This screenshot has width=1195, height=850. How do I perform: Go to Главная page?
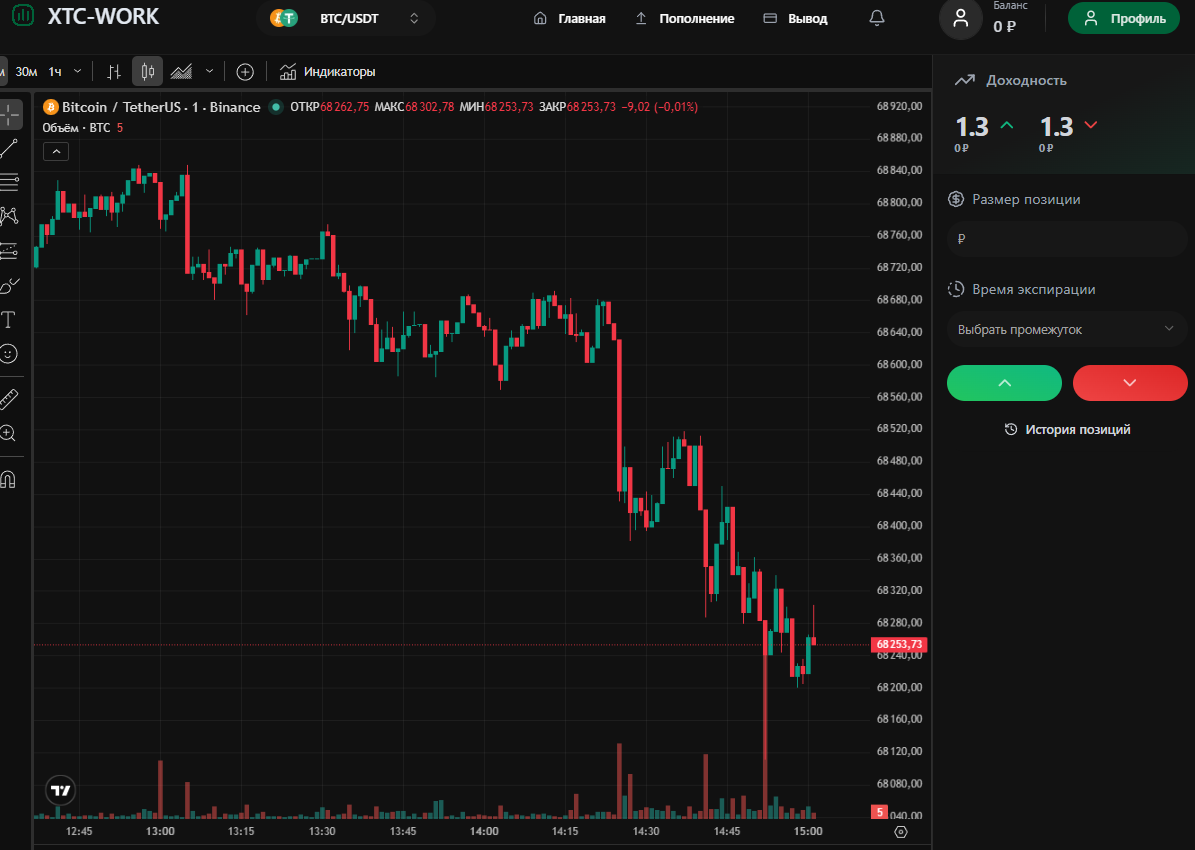(x=569, y=18)
